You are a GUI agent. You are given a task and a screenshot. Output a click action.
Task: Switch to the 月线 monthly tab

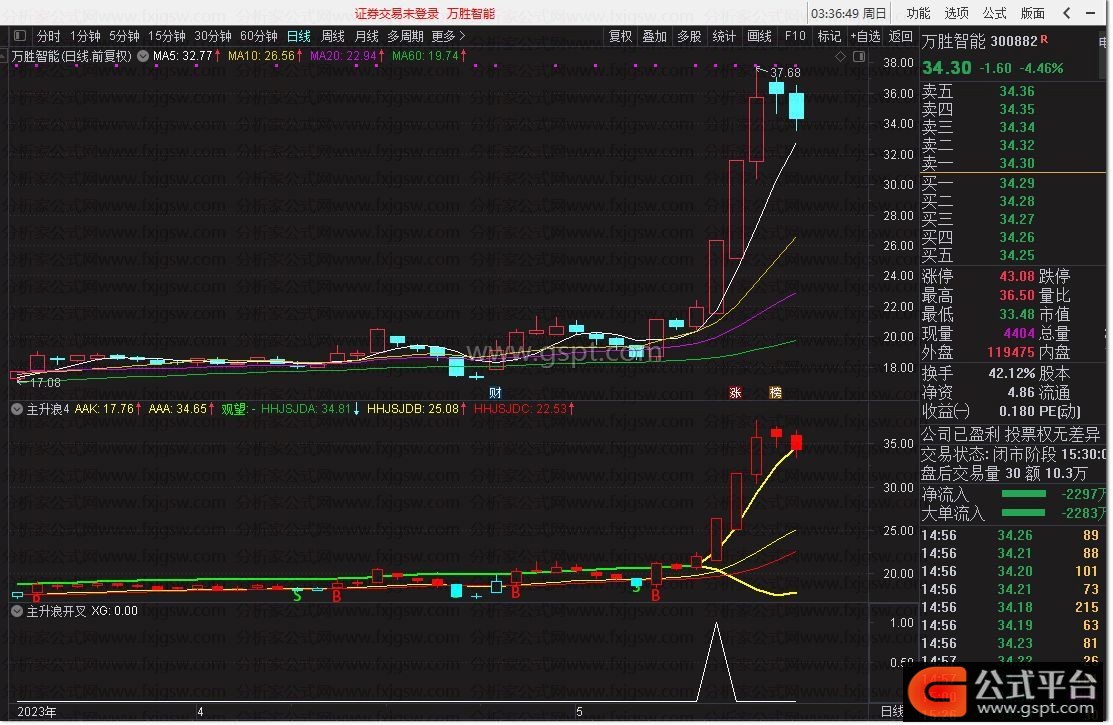[x=367, y=36]
